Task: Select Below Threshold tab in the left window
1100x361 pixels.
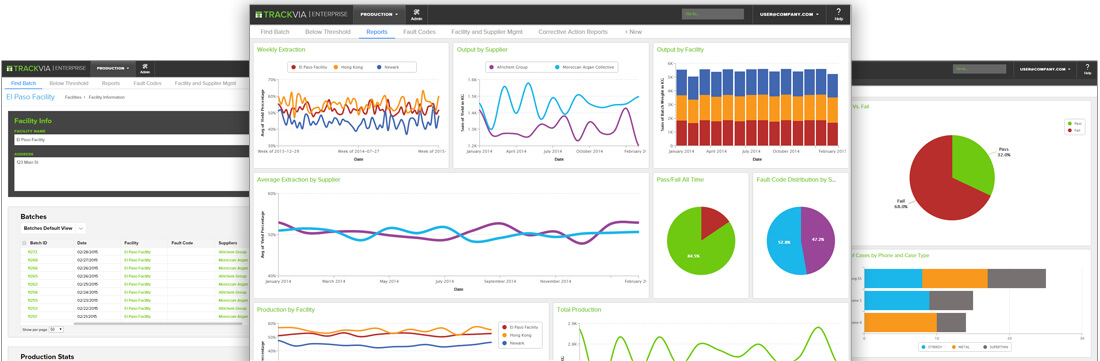Action: coord(69,83)
